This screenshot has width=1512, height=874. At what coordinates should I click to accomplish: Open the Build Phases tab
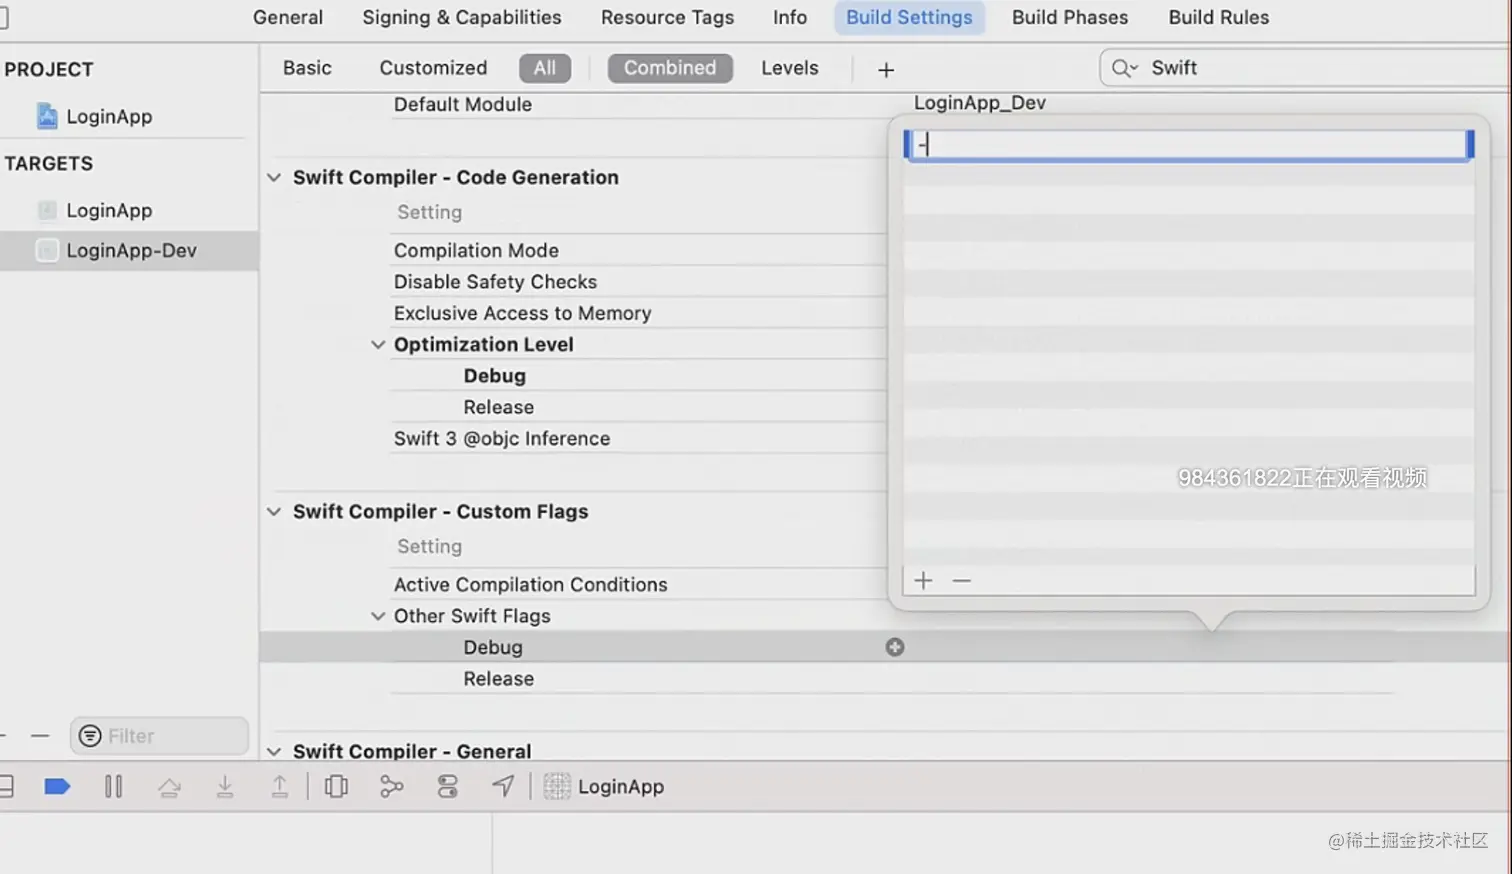click(1070, 18)
